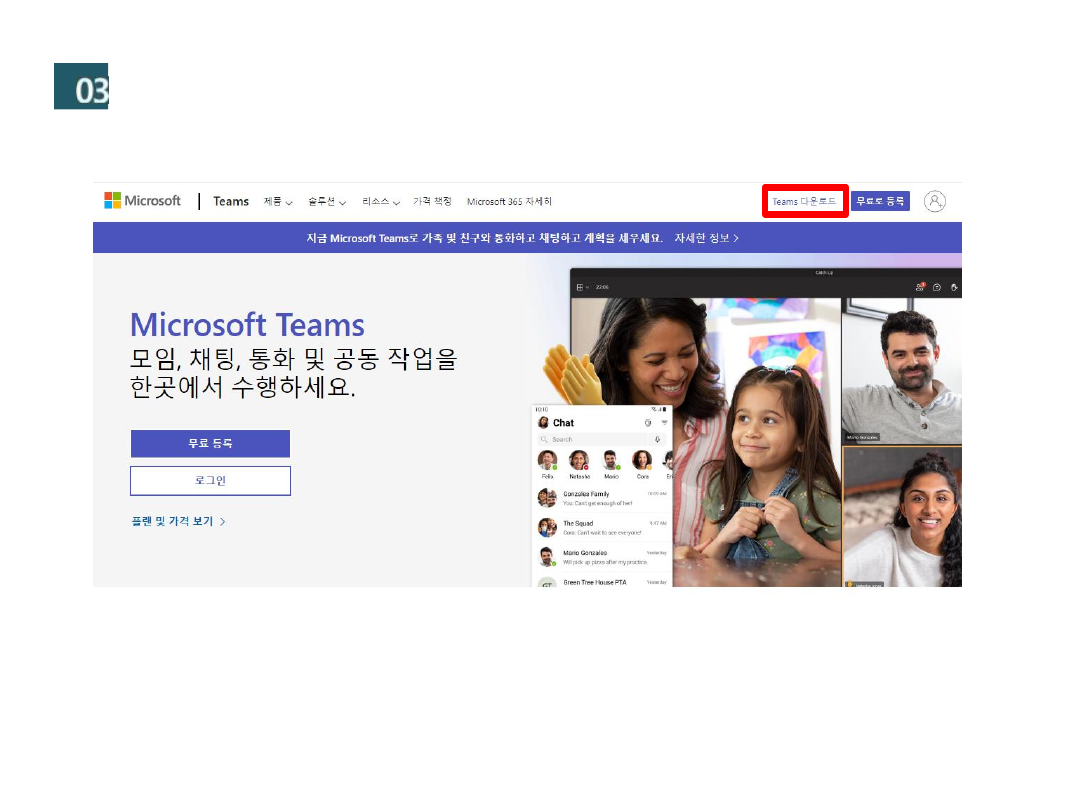
Task: Select Felix's avatar in Chat
Action: coord(547,460)
